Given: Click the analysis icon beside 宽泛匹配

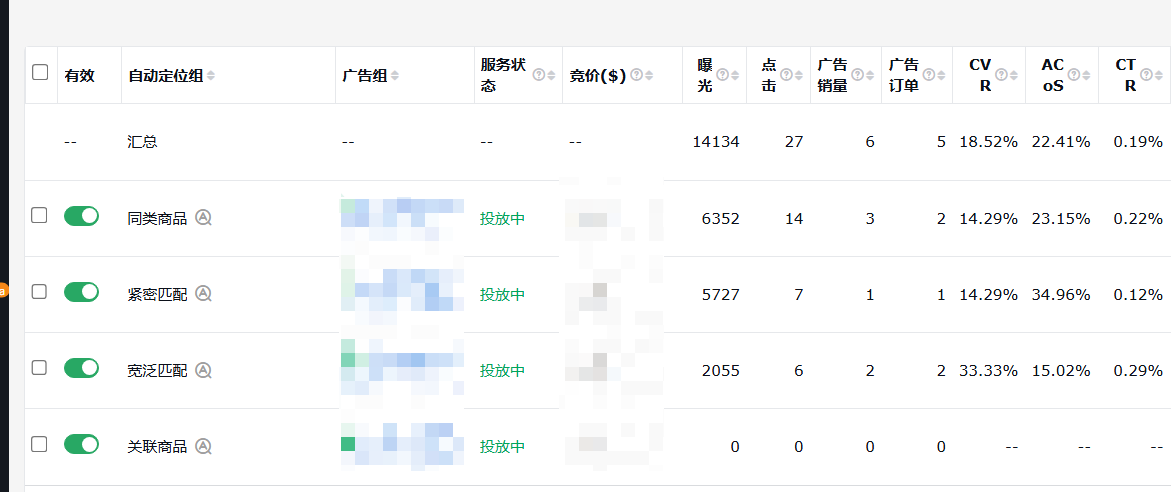Looking at the screenshot, I should tap(203, 370).
